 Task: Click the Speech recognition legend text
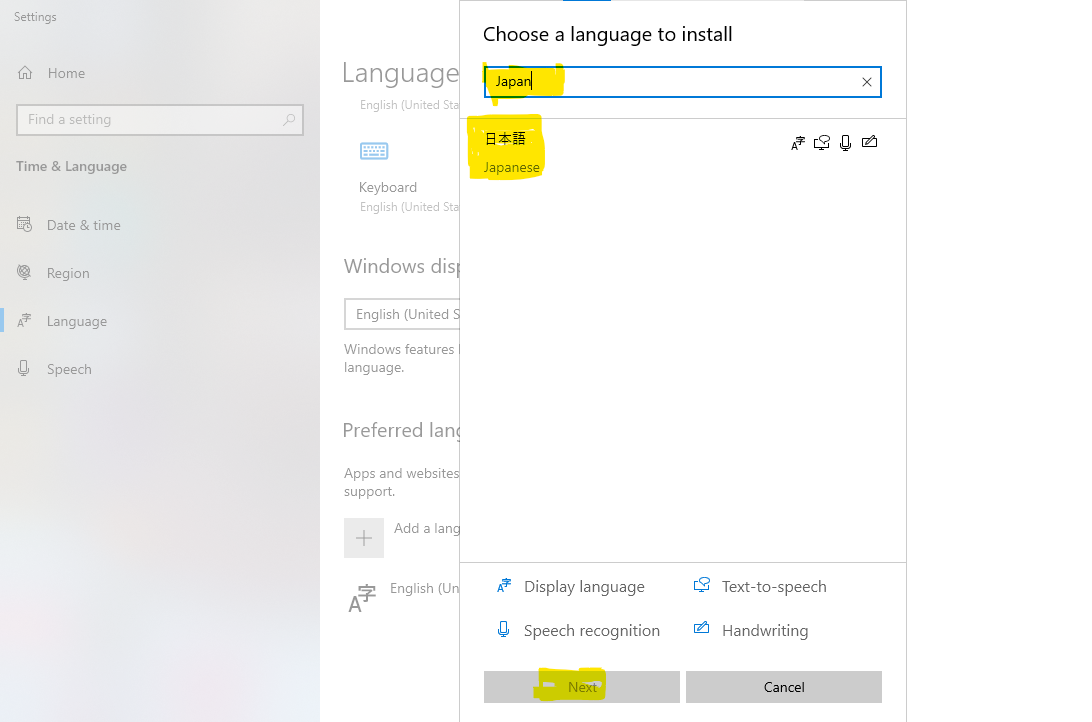click(592, 631)
